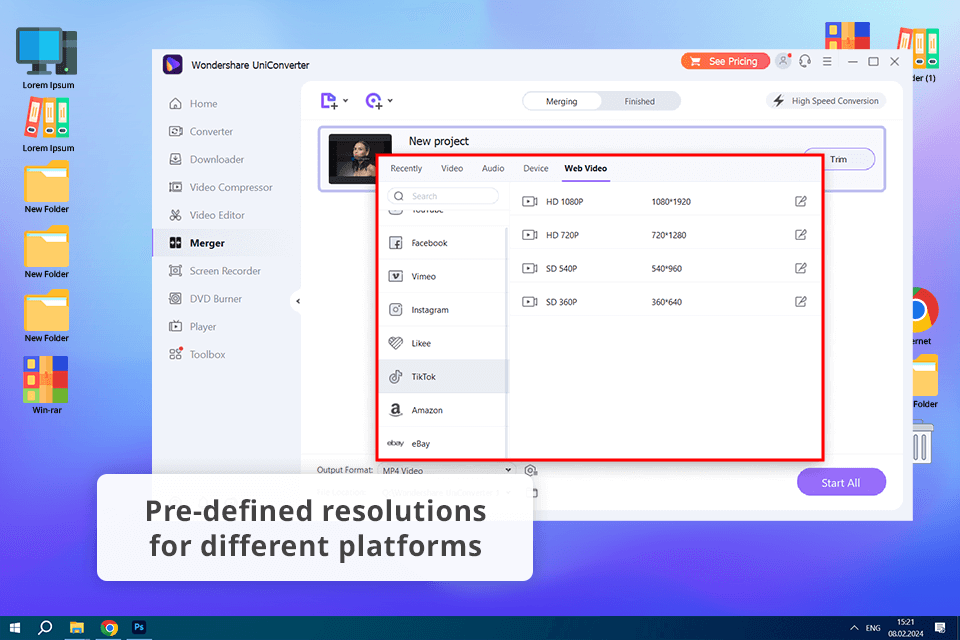Screen dimensions: 960x640
Task: Click the Add Files icon
Action: pos(329,100)
